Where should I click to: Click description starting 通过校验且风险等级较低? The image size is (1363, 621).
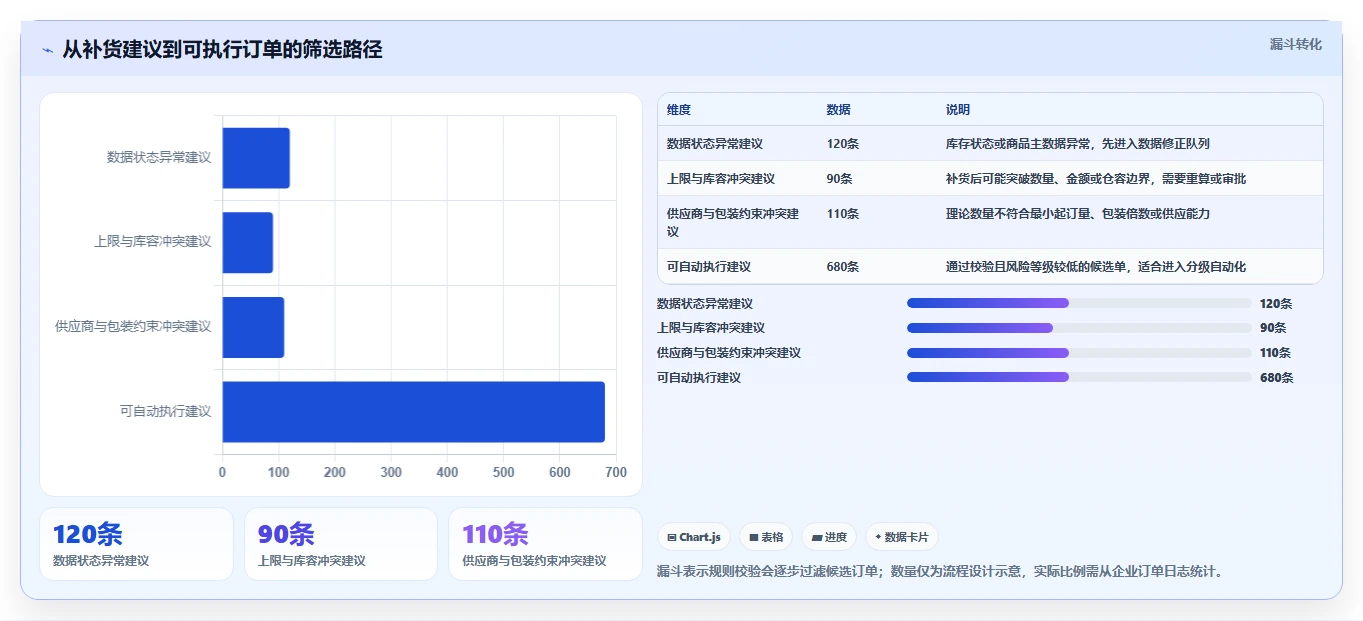pyautogui.click(x=1096, y=267)
